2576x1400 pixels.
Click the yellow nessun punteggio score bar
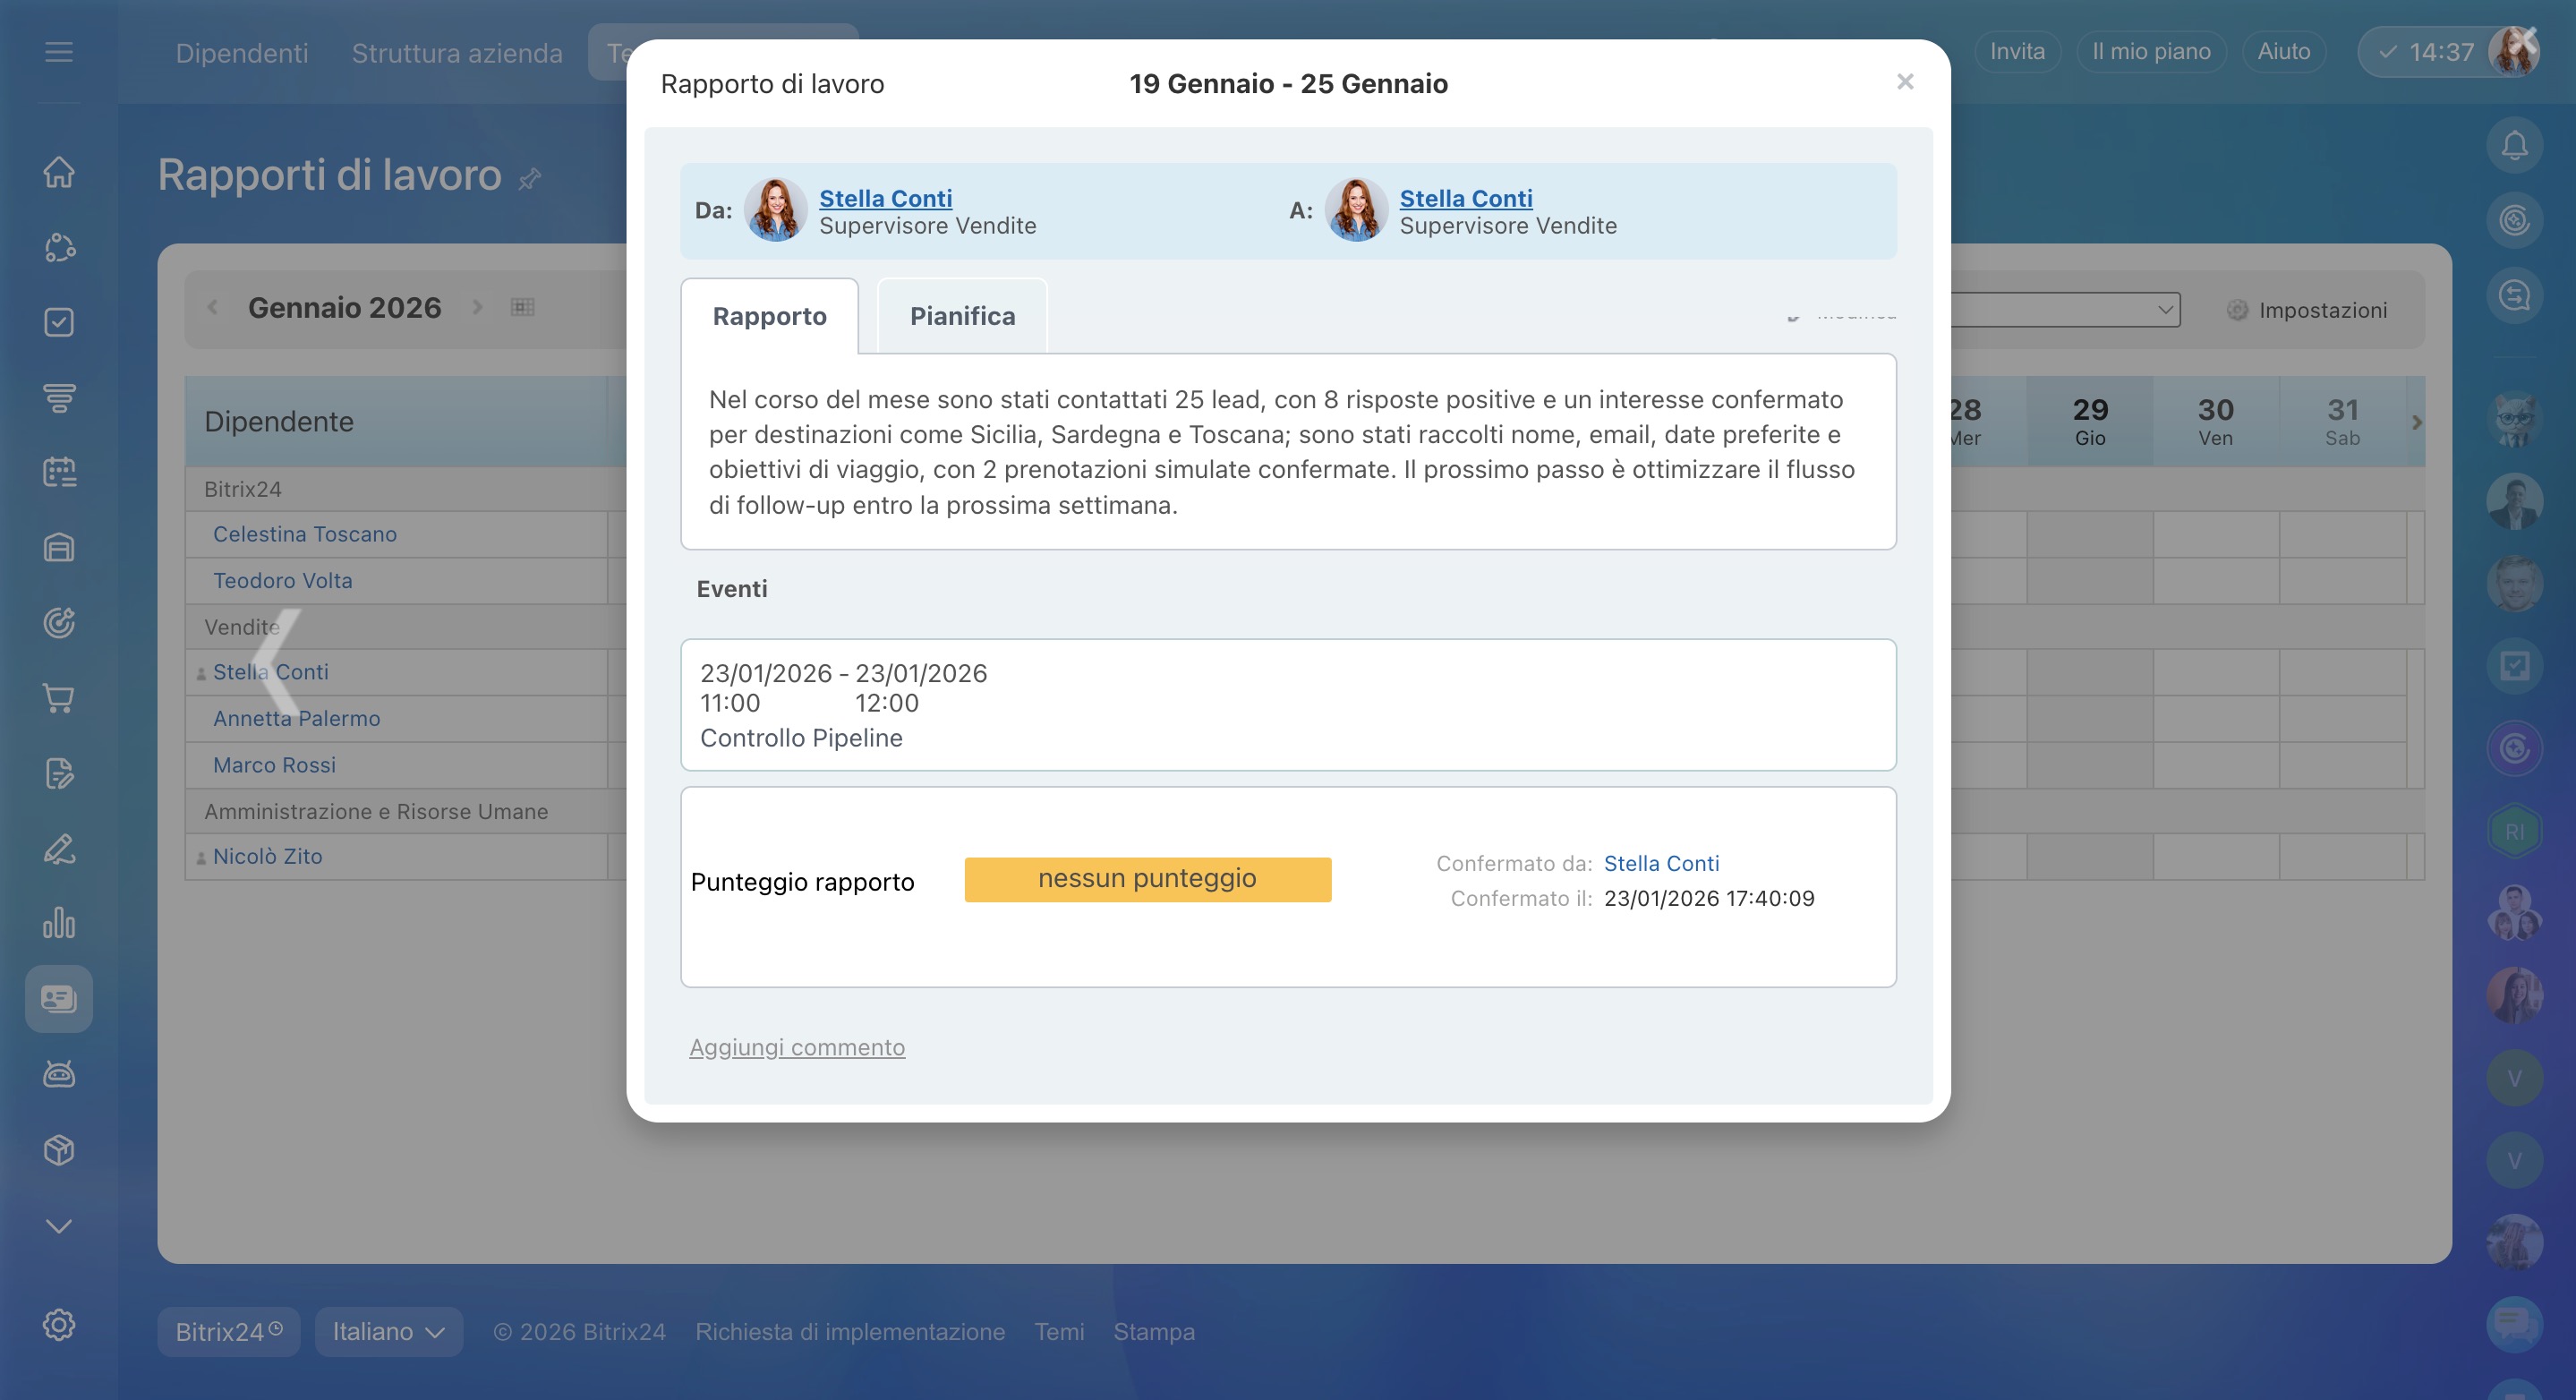pyautogui.click(x=1147, y=879)
